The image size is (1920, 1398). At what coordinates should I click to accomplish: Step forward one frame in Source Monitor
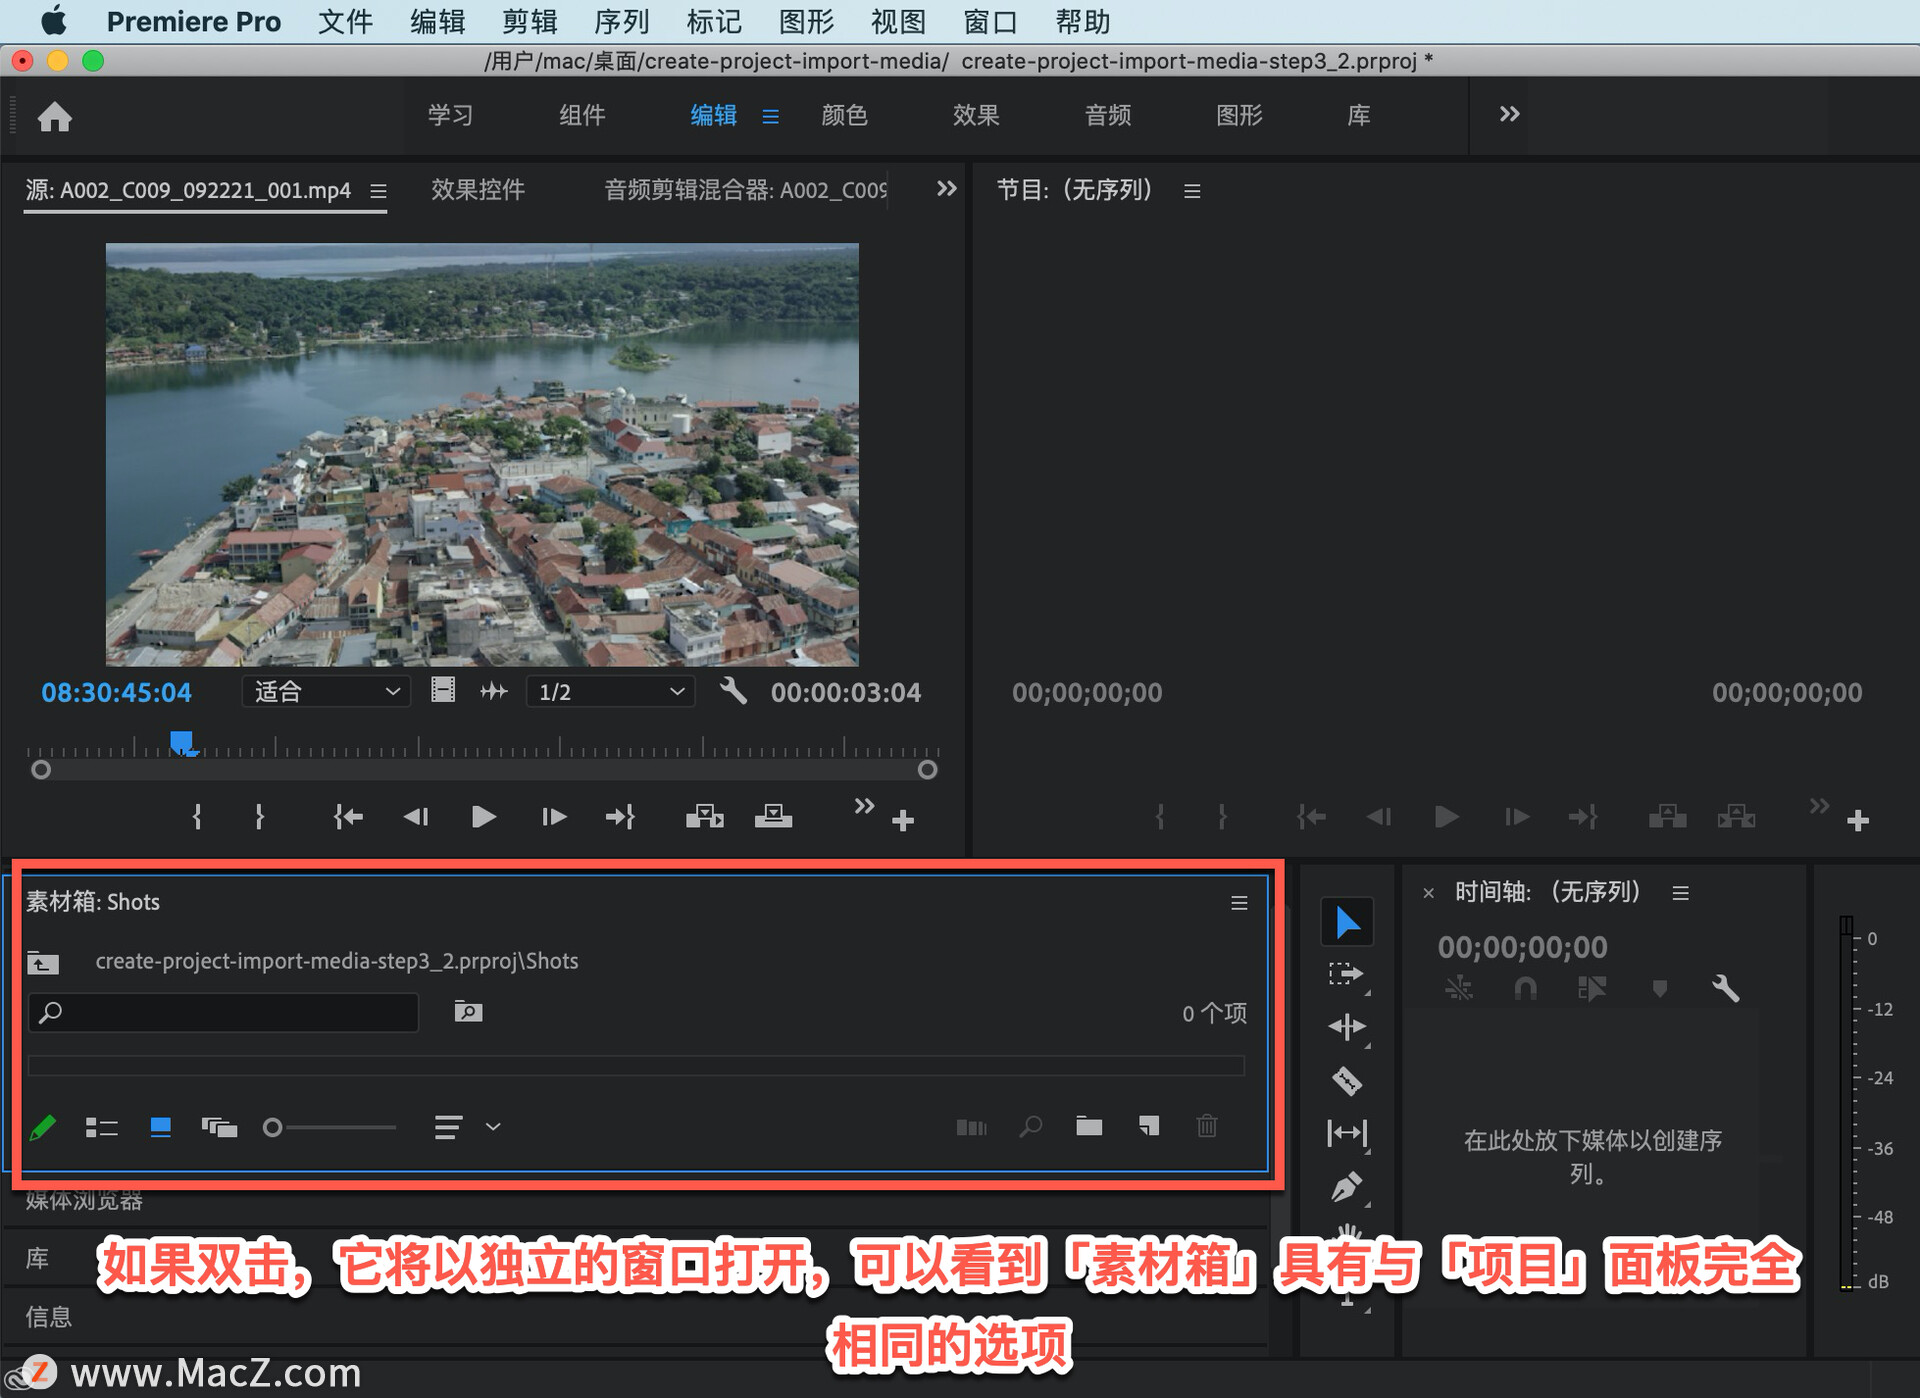coord(553,817)
